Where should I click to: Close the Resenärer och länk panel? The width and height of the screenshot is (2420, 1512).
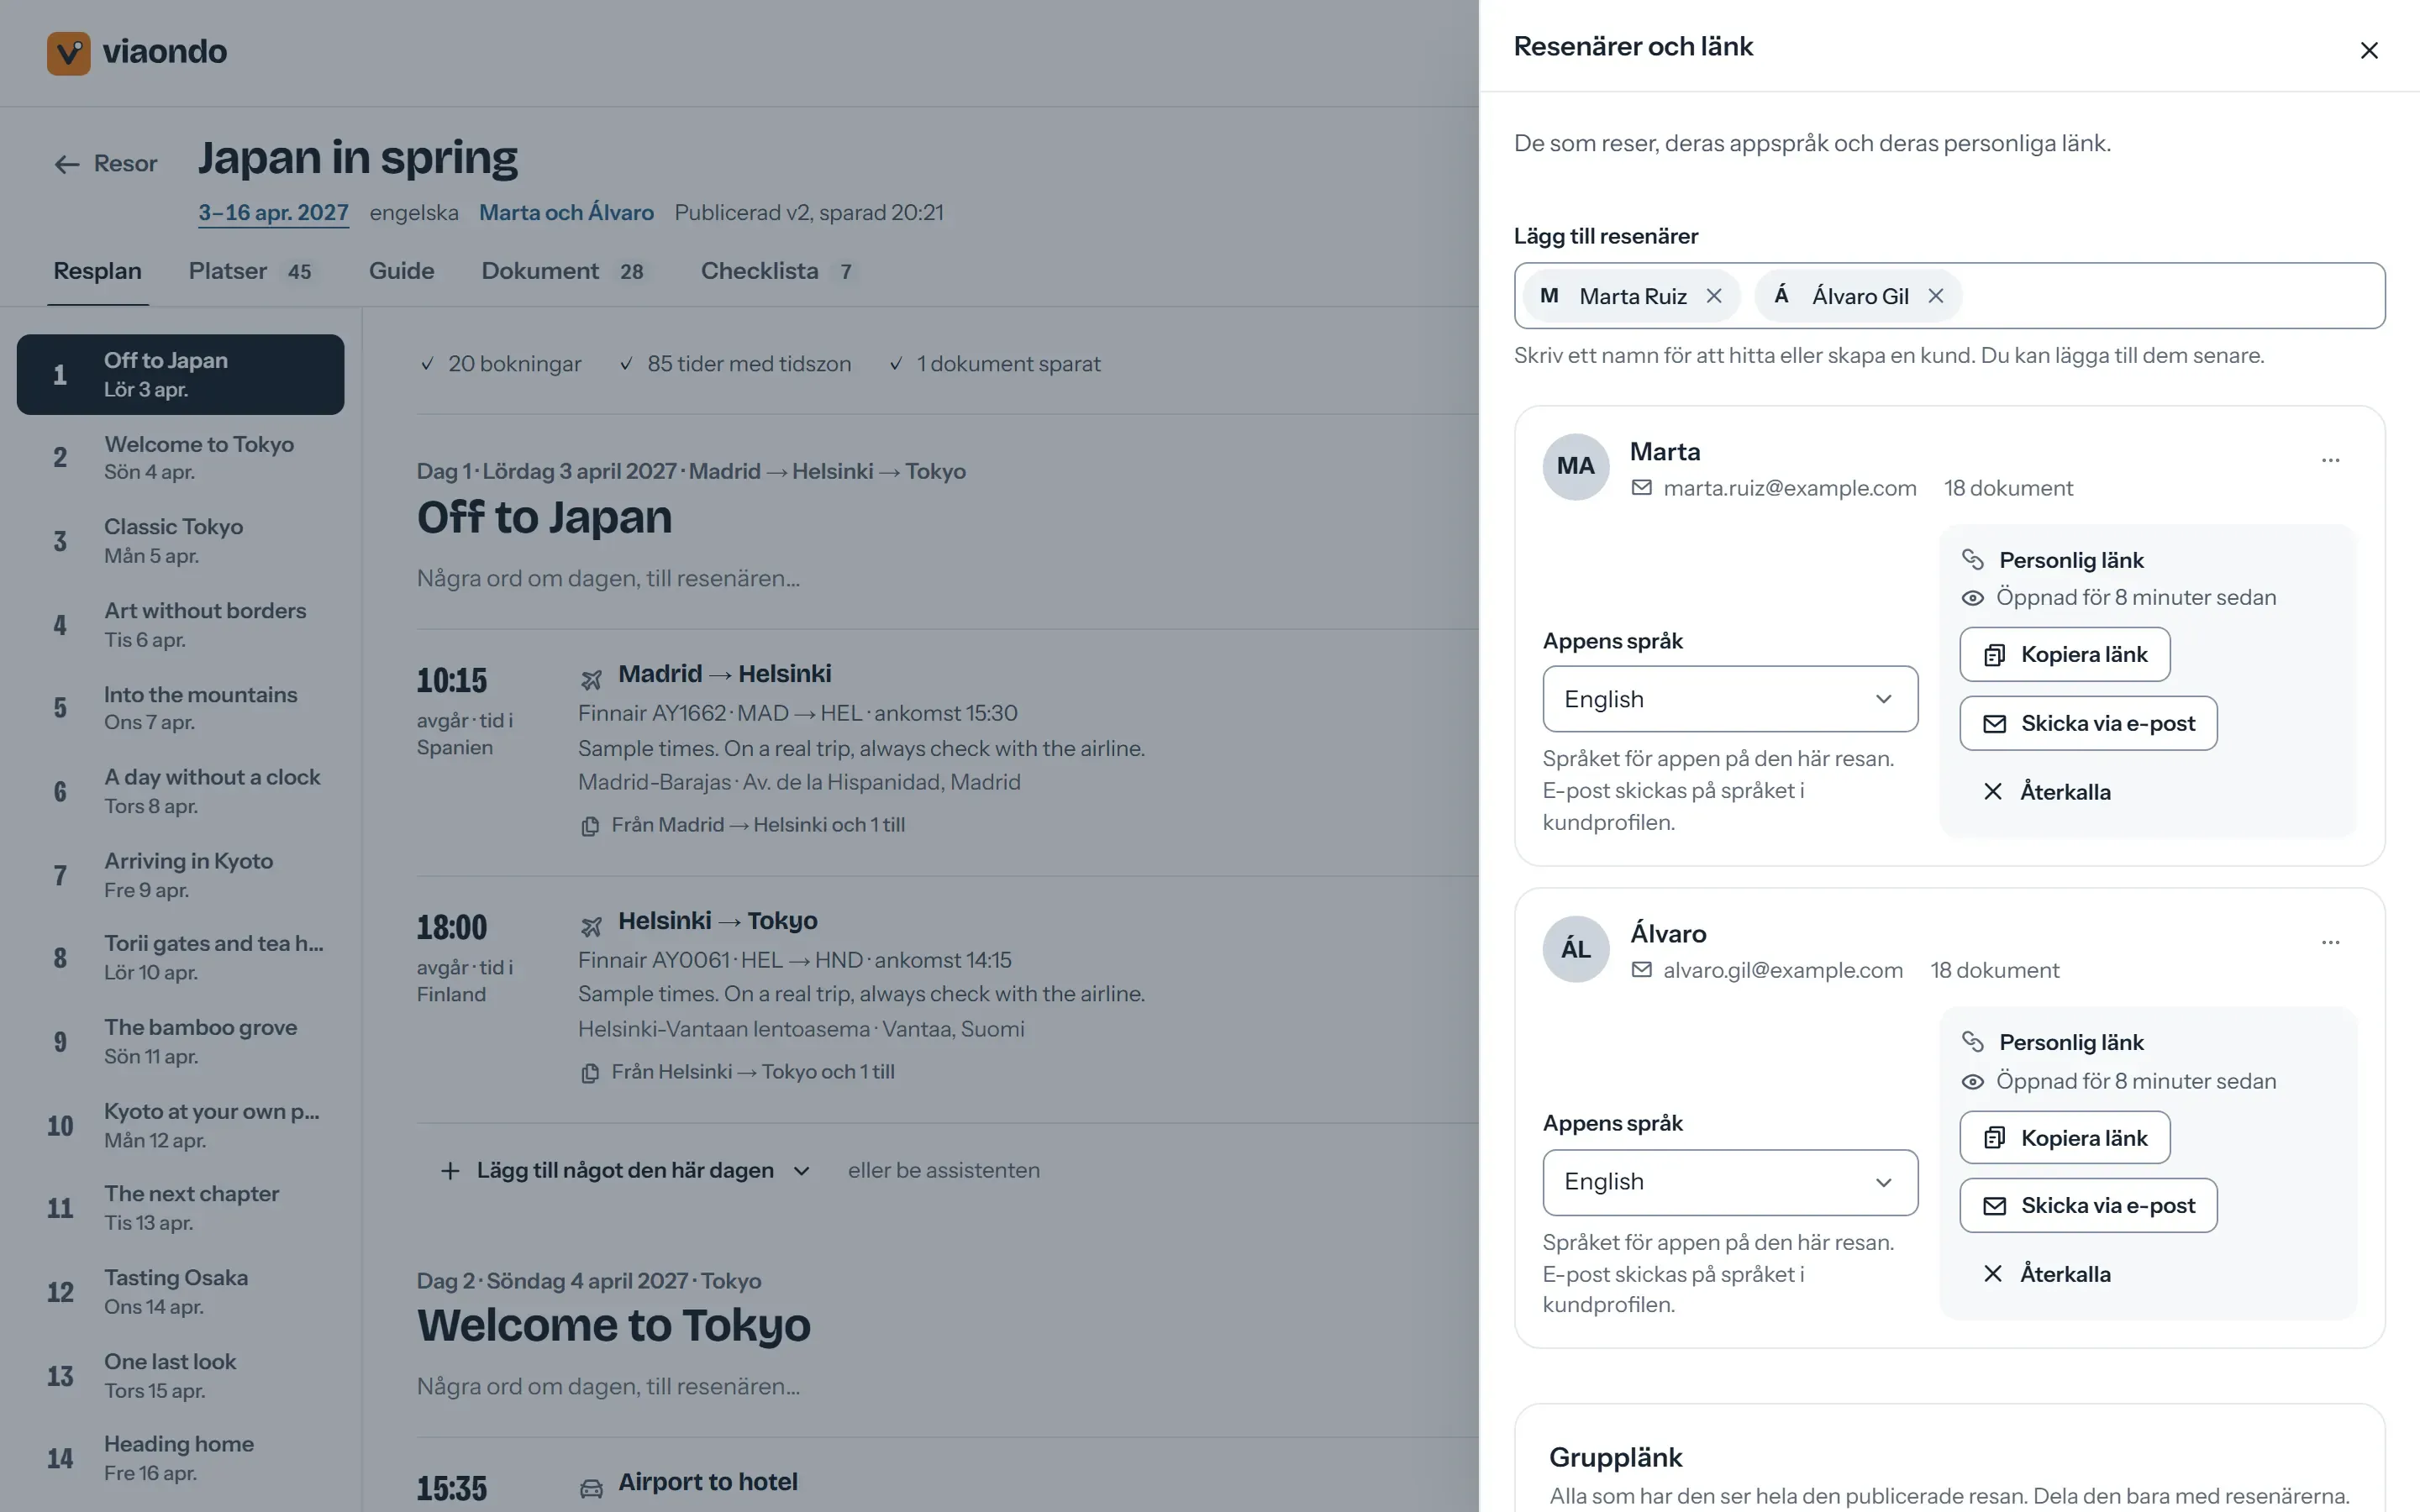pyautogui.click(x=2368, y=50)
